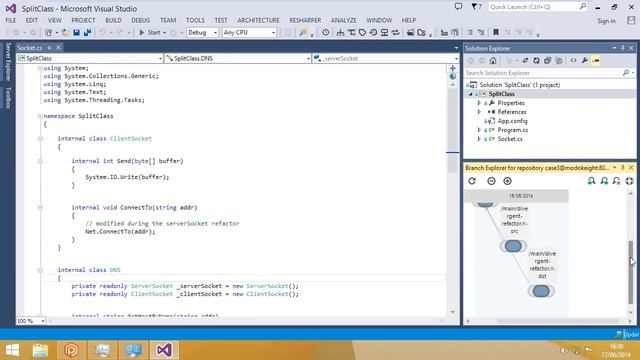Viewport: 640px width, 360px height.
Task: Open Visual Studio from the Windows taskbar
Action: pos(164,350)
